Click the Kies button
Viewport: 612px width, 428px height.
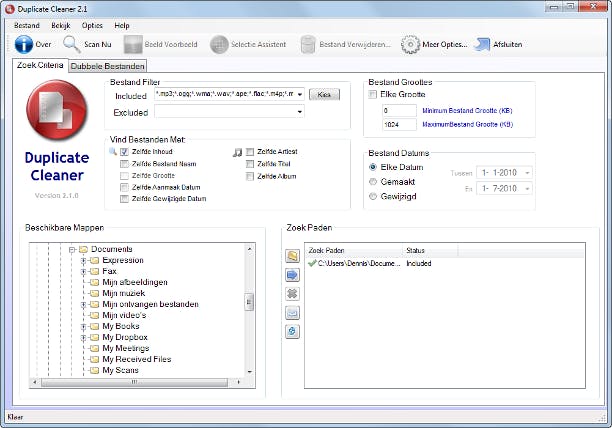coord(324,94)
